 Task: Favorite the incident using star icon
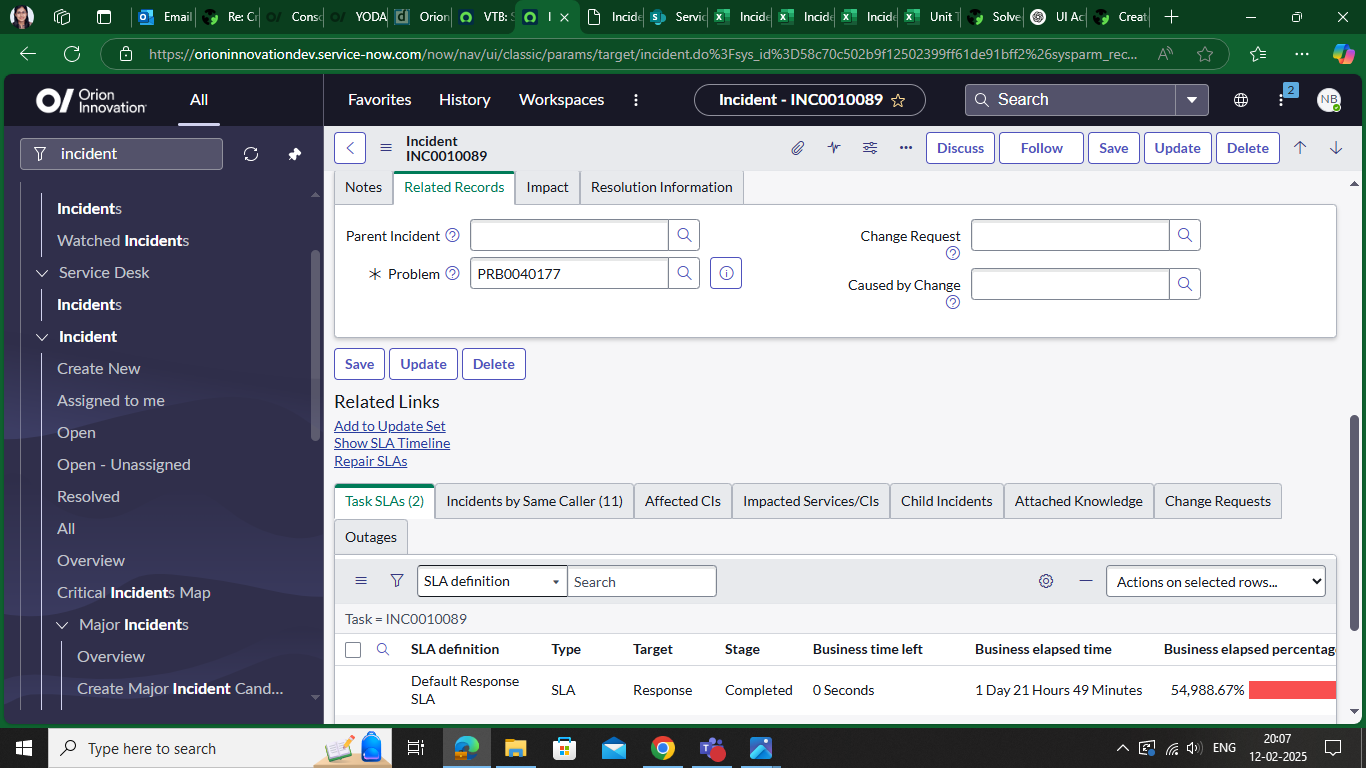click(x=898, y=100)
